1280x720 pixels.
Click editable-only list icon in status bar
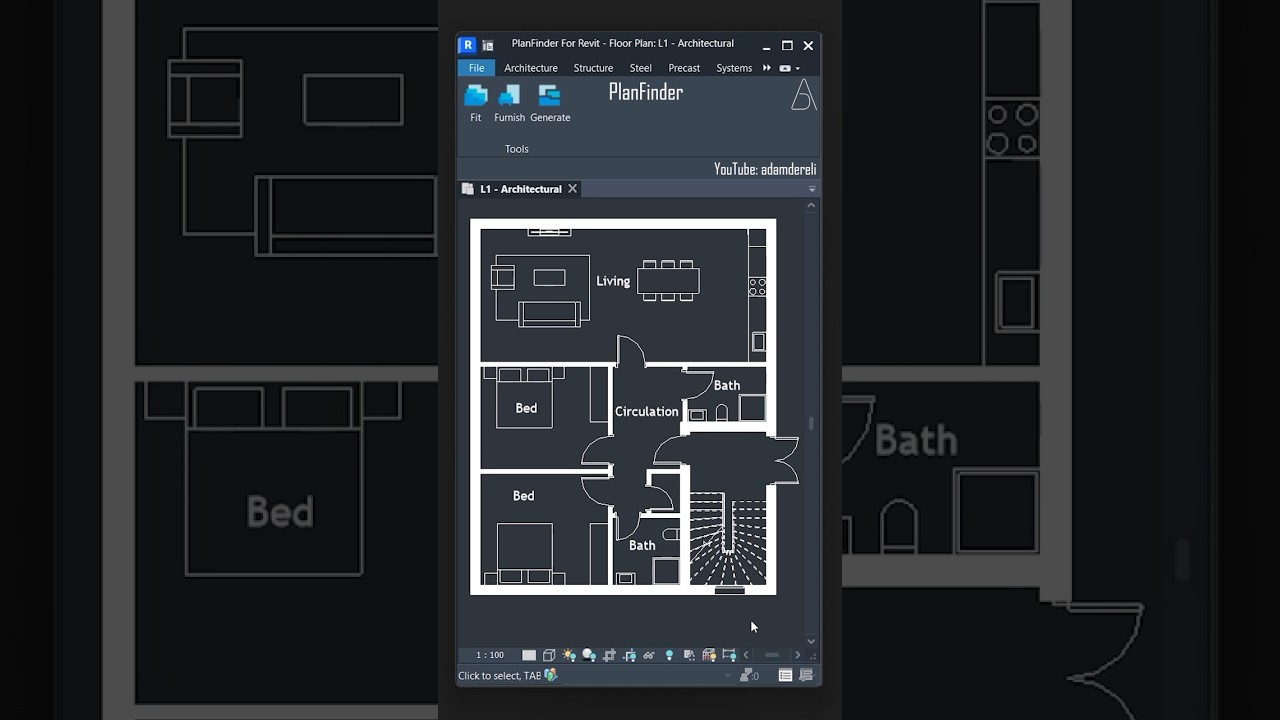tap(785, 676)
